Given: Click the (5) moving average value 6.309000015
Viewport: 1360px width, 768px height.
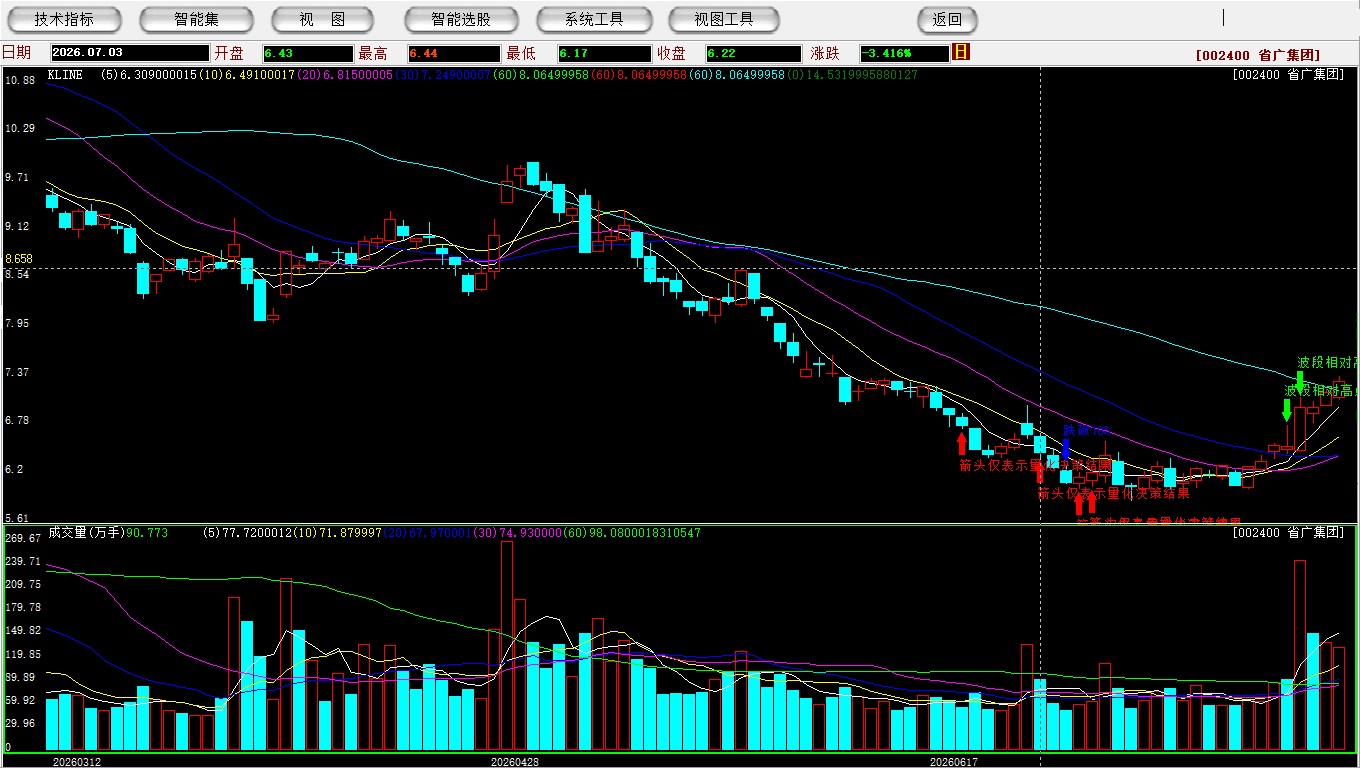Looking at the screenshot, I should coord(148,74).
